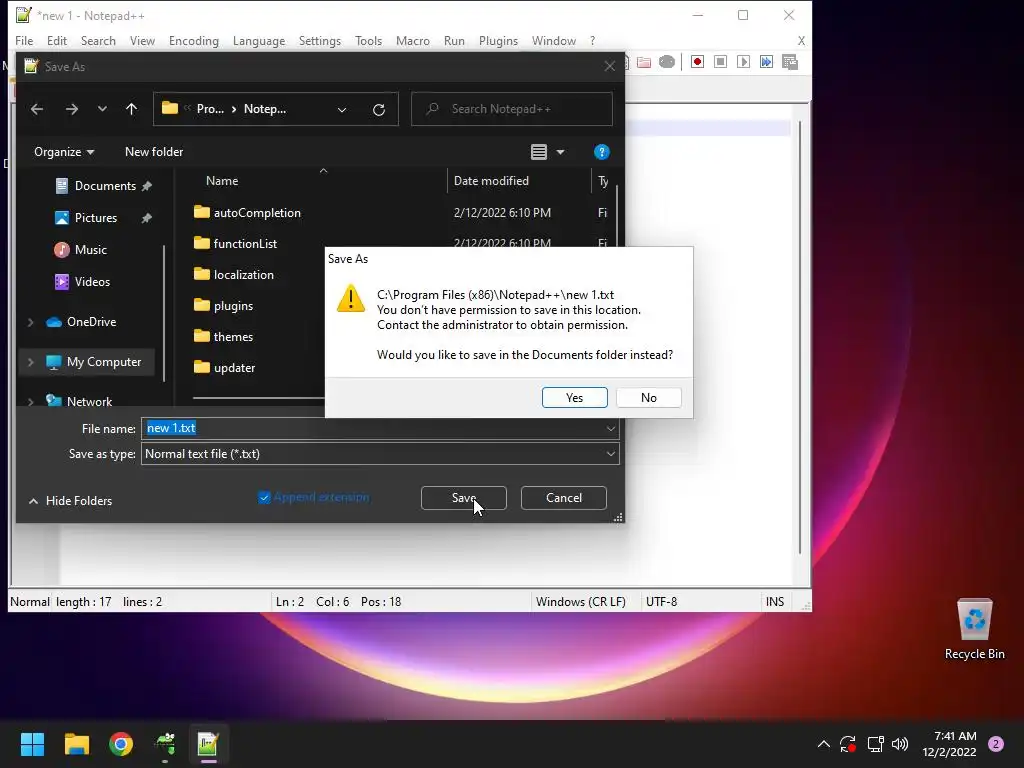Screen dimensions: 1024x768
Task: Click No in the permission warning
Action: pos(648,398)
